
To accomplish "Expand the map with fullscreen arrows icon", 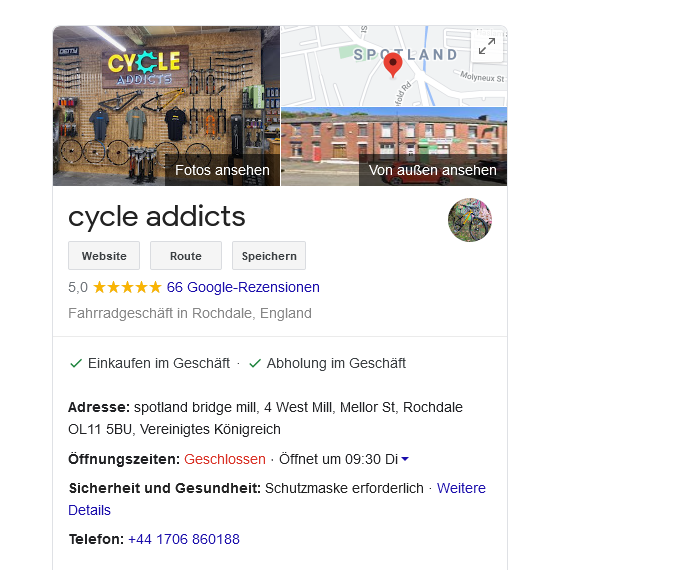I will [487, 46].
